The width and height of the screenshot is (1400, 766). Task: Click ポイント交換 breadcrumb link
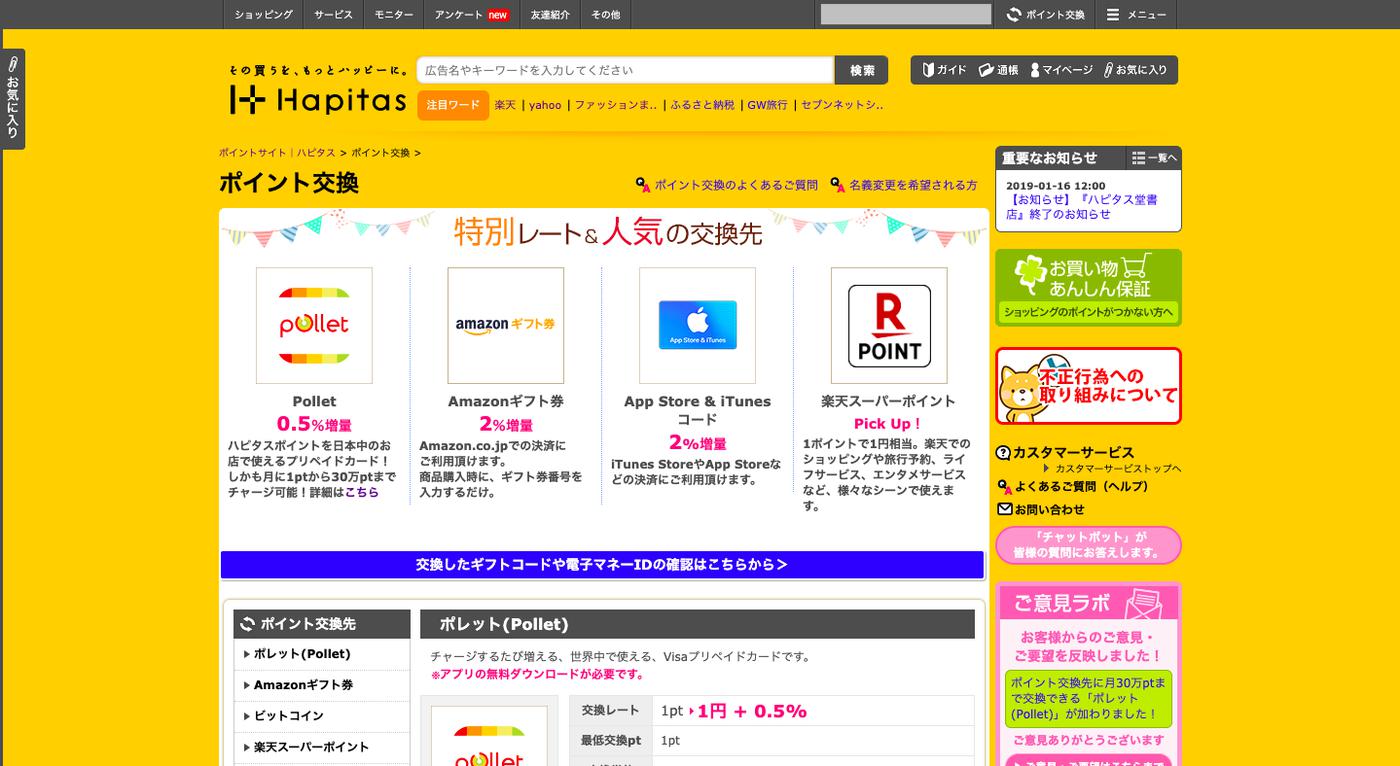380,153
